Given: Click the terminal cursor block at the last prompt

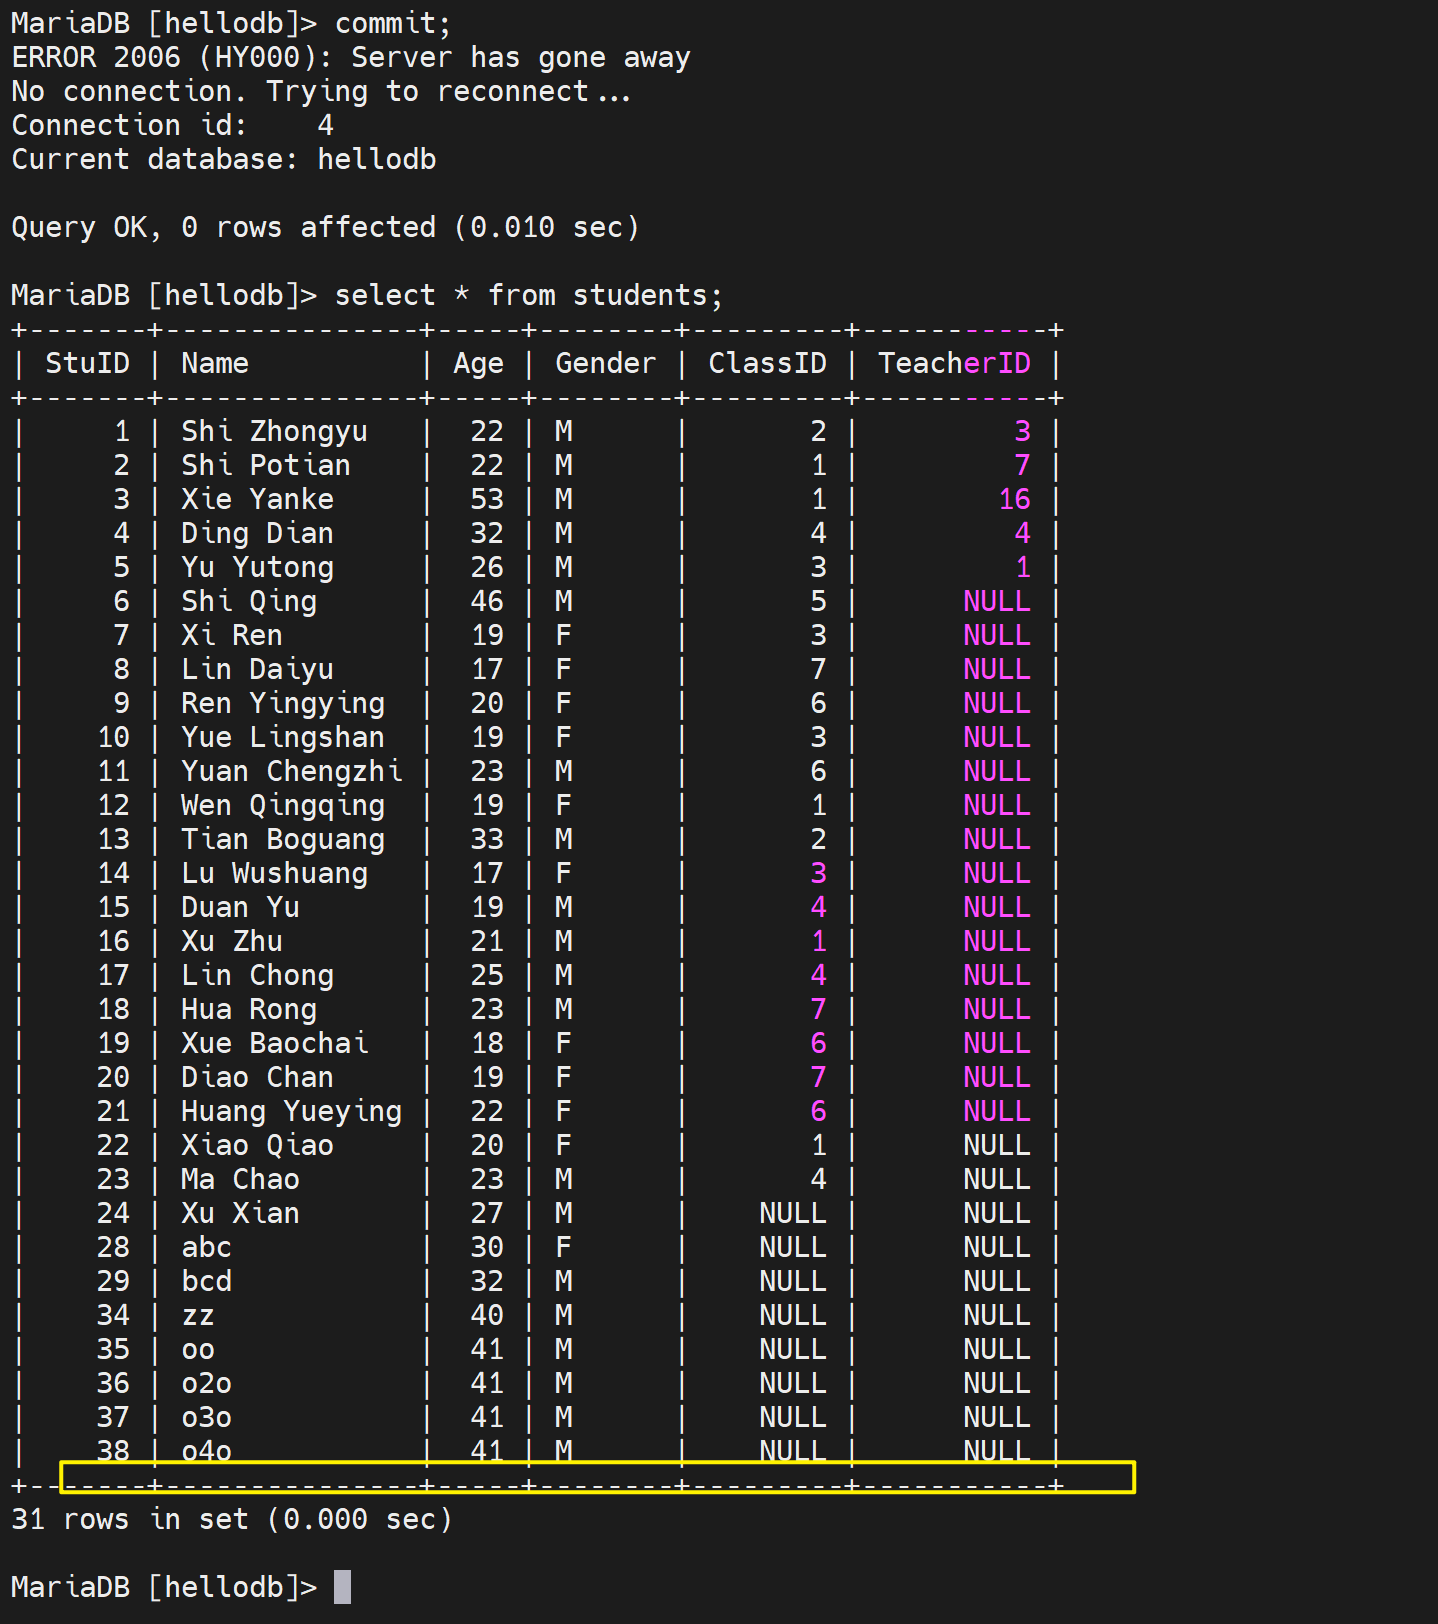Looking at the screenshot, I should click(342, 1587).
